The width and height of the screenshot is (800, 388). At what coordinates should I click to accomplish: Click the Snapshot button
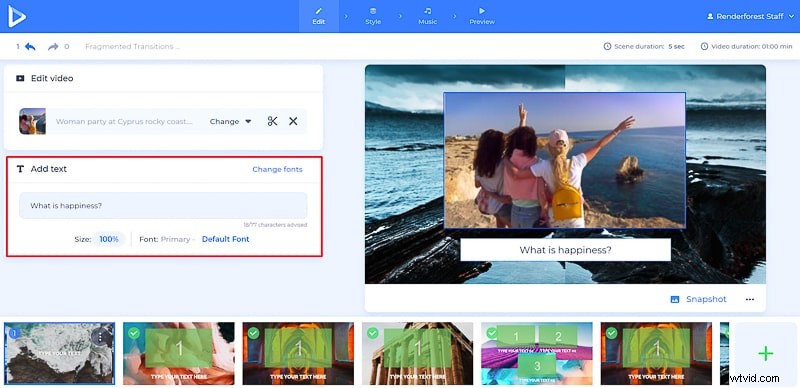coord(698,299)
